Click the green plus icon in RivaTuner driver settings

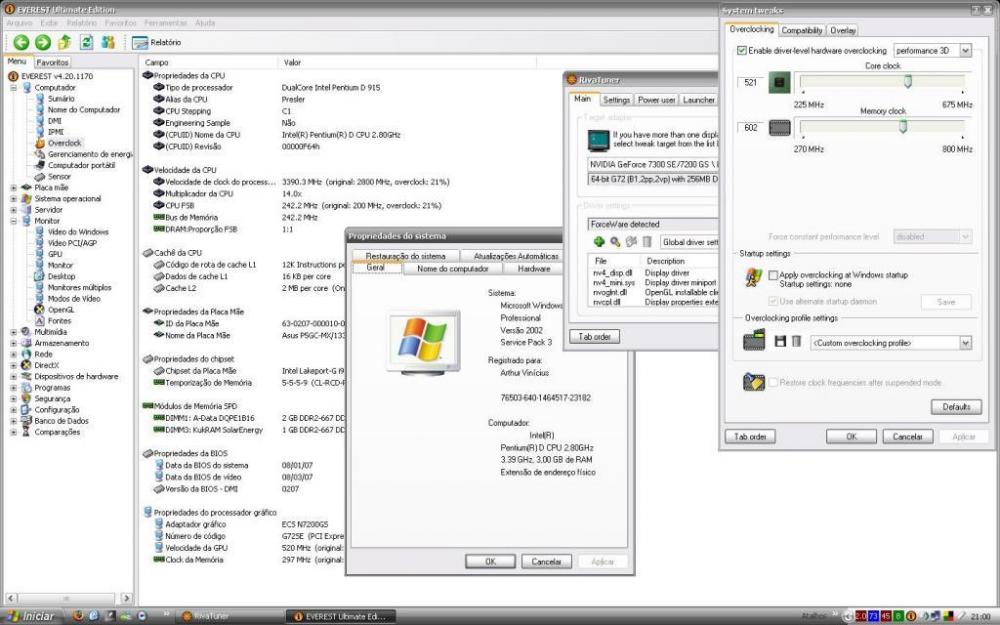[x=599, y=242]
